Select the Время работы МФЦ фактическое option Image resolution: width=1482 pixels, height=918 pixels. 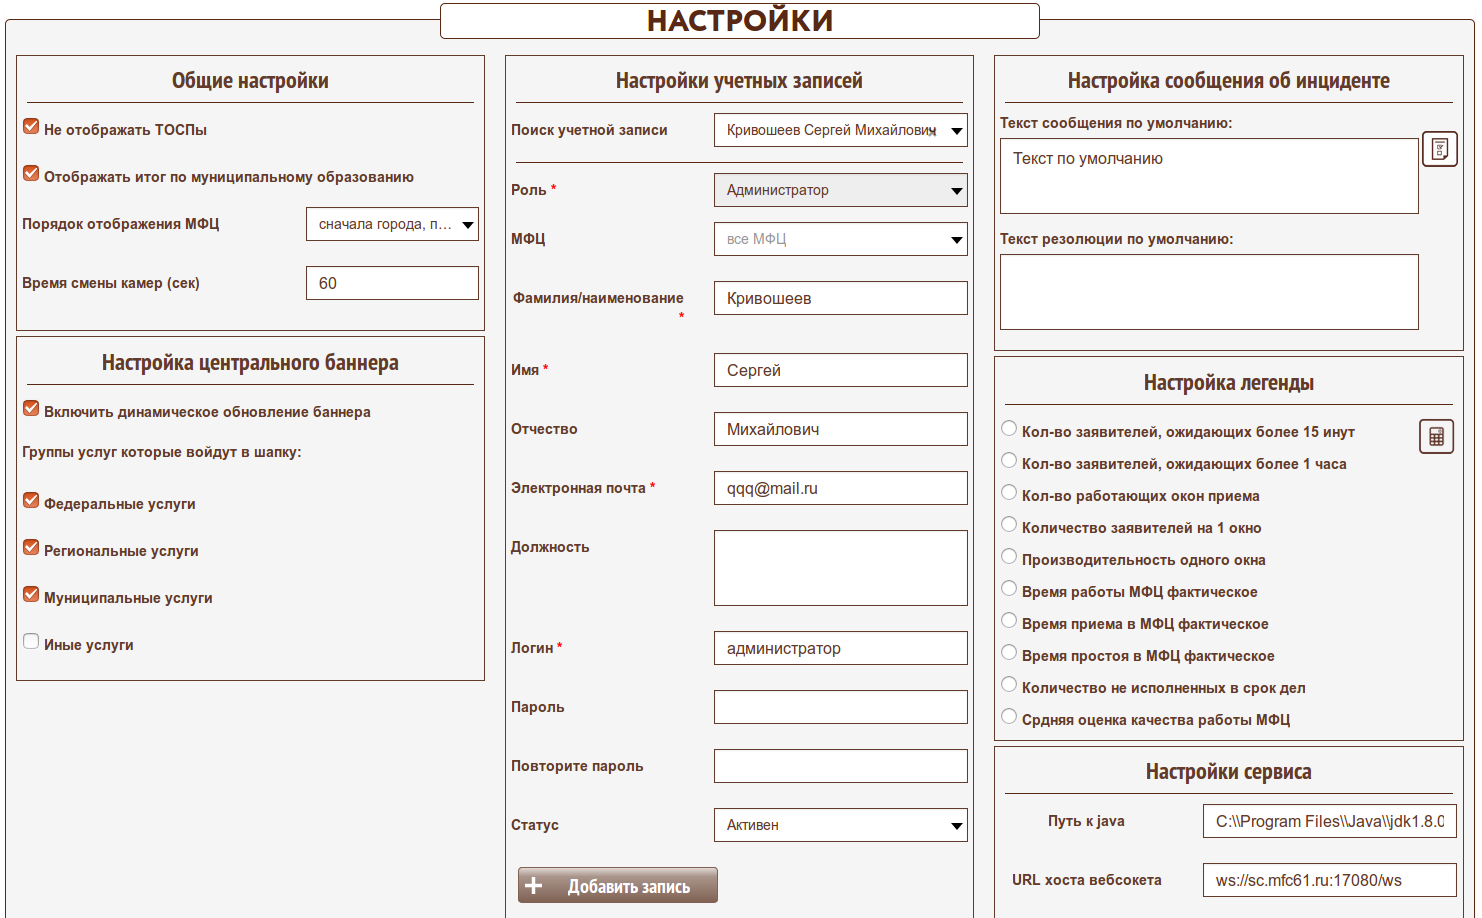[1009, 589]
